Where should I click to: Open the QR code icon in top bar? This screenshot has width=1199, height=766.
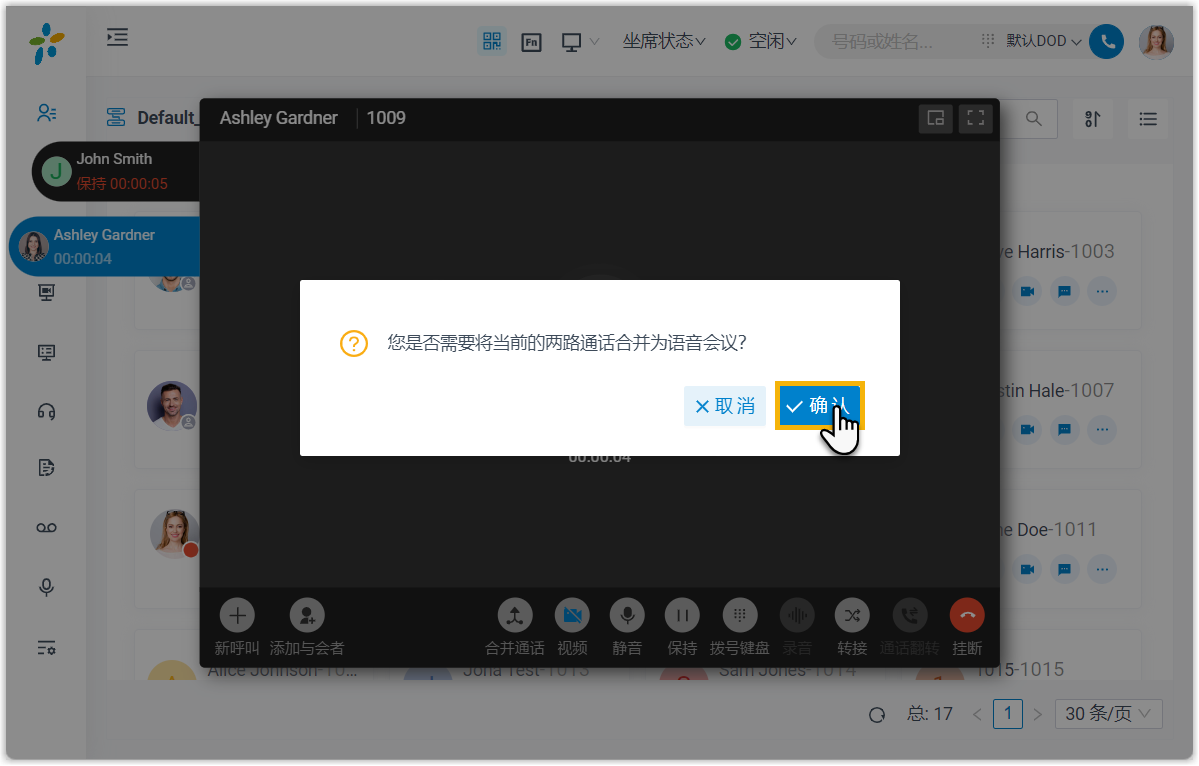(491, 41)
